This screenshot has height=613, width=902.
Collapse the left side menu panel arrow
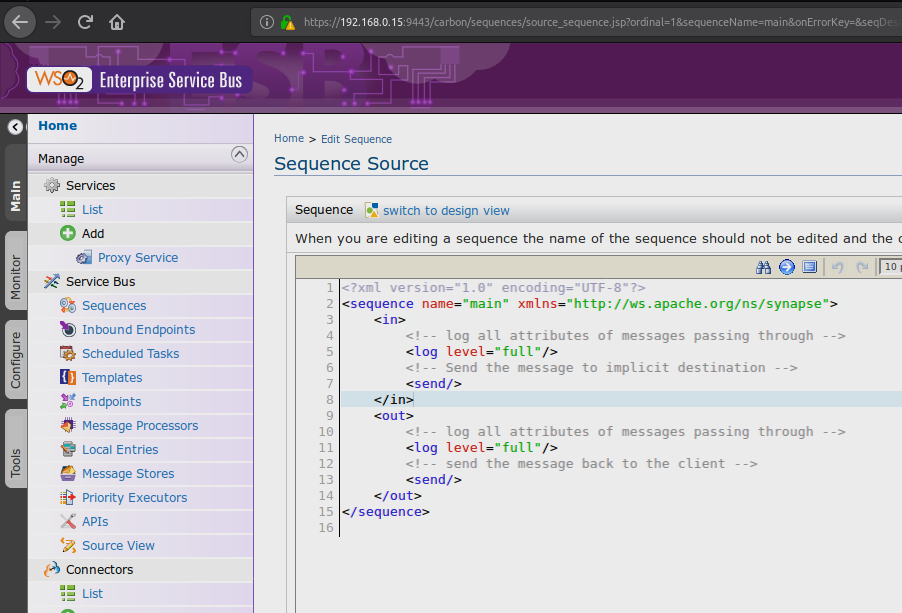[x=15, y=127]
